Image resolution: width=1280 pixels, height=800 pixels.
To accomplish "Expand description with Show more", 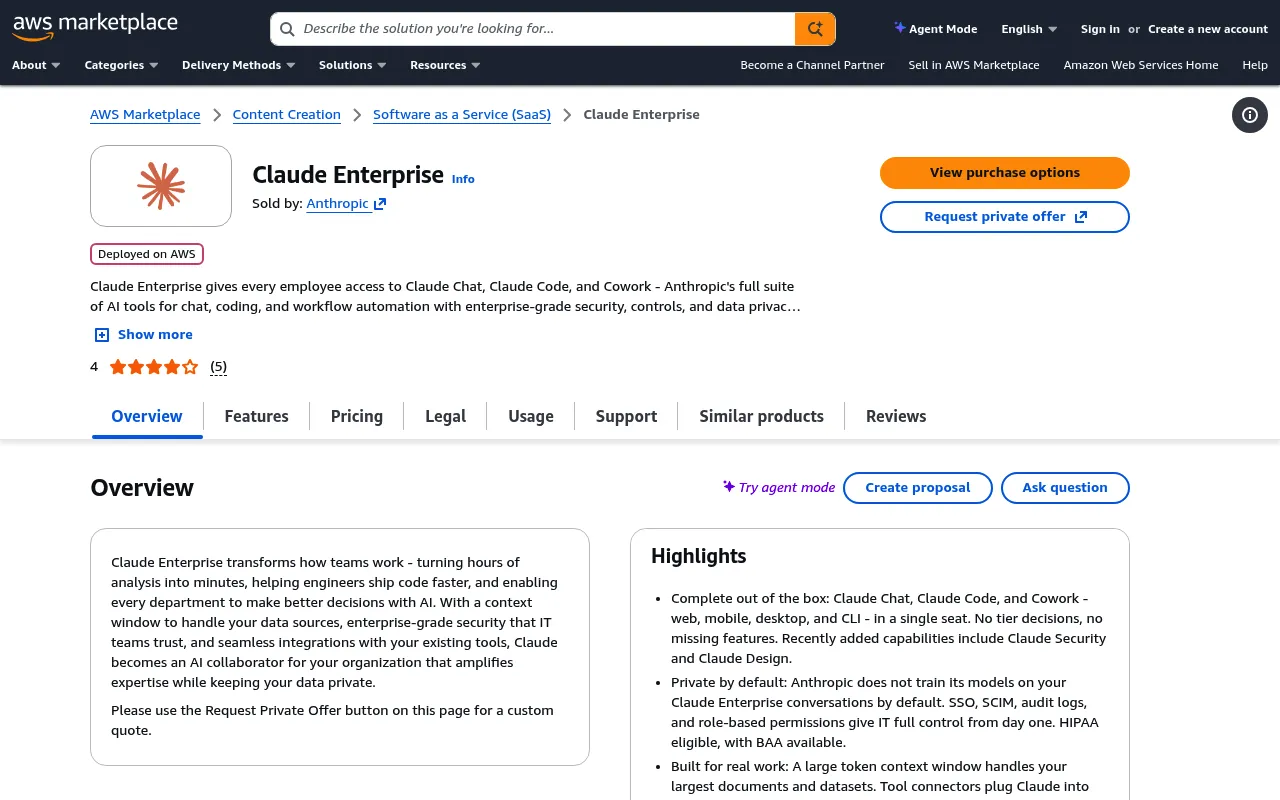I will (143, 335).
